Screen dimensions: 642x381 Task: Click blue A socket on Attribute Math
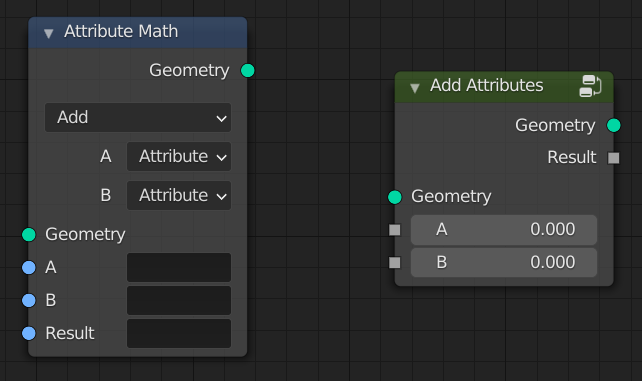[29, 268]
